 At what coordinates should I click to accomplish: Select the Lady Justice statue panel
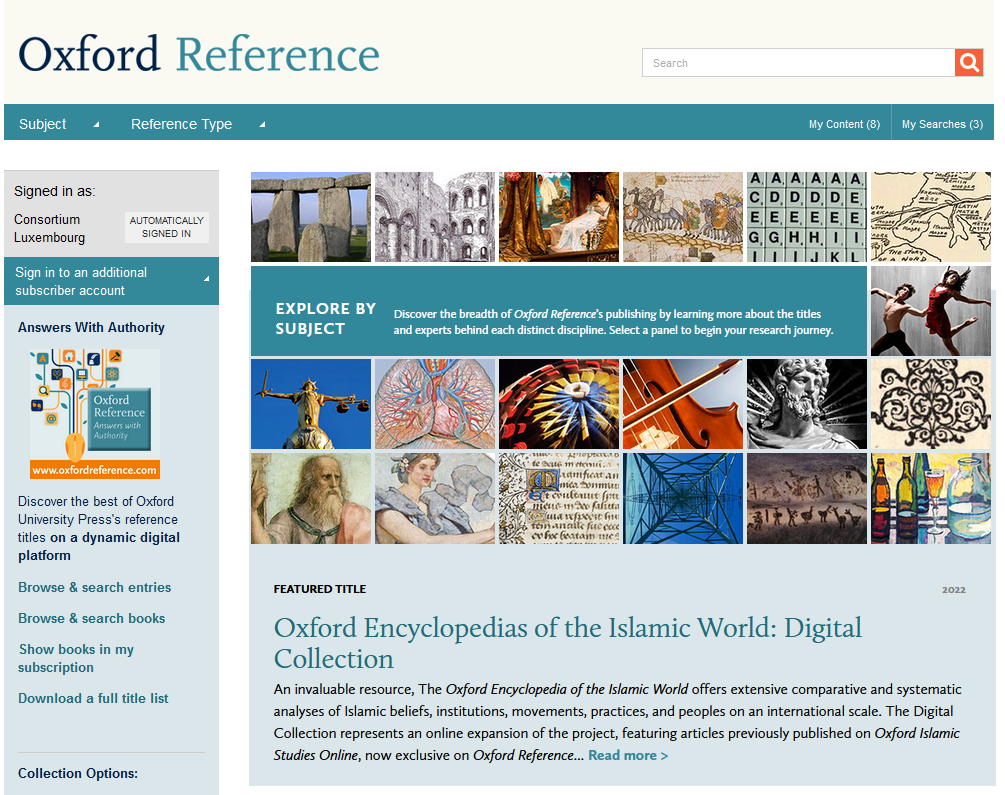pyautogui.click(x=311, y=404)
